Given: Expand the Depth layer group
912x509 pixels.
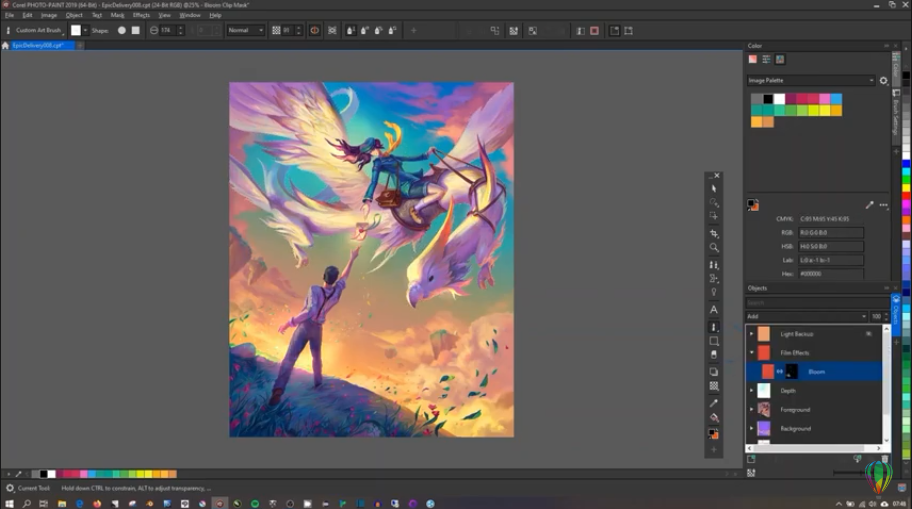Looking at the screenshot, I should [x=751, y=391].
